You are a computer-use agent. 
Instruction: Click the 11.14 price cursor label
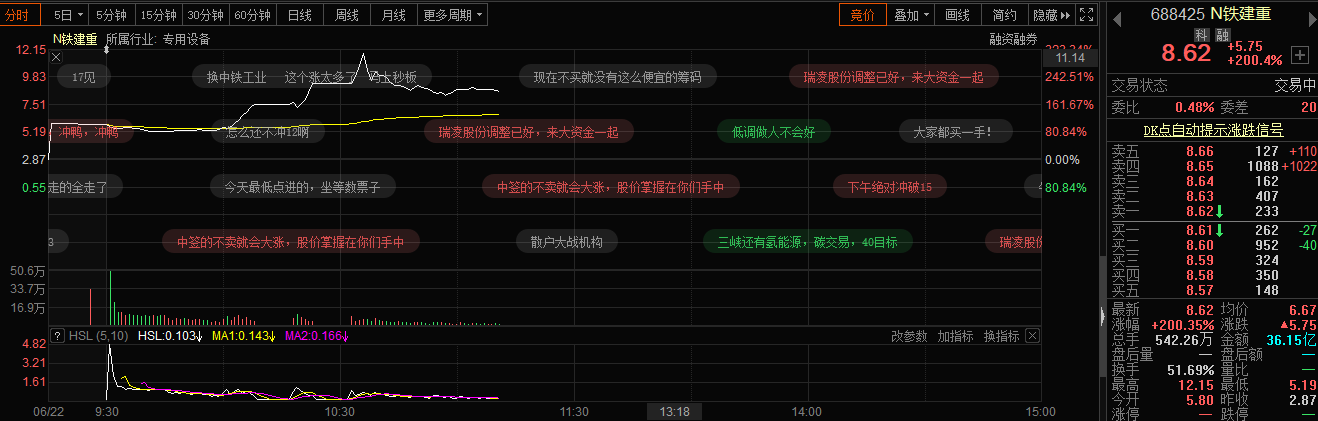[x=1070, y=59]
